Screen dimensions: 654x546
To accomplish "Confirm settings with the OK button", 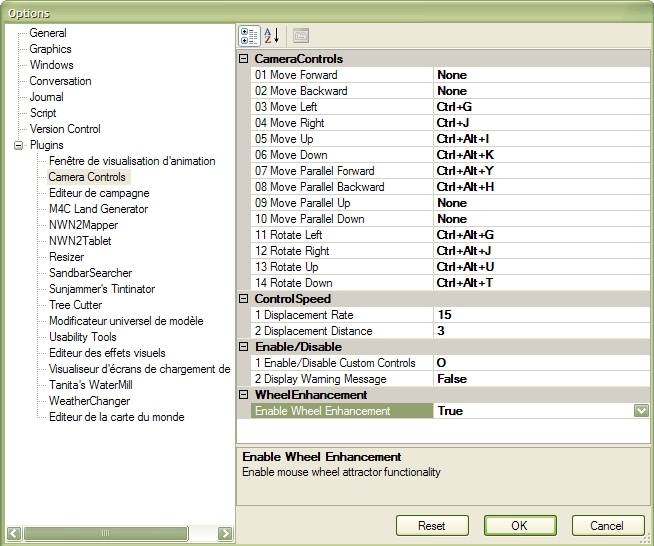I will pyautogui.click(x=520, y=525).
